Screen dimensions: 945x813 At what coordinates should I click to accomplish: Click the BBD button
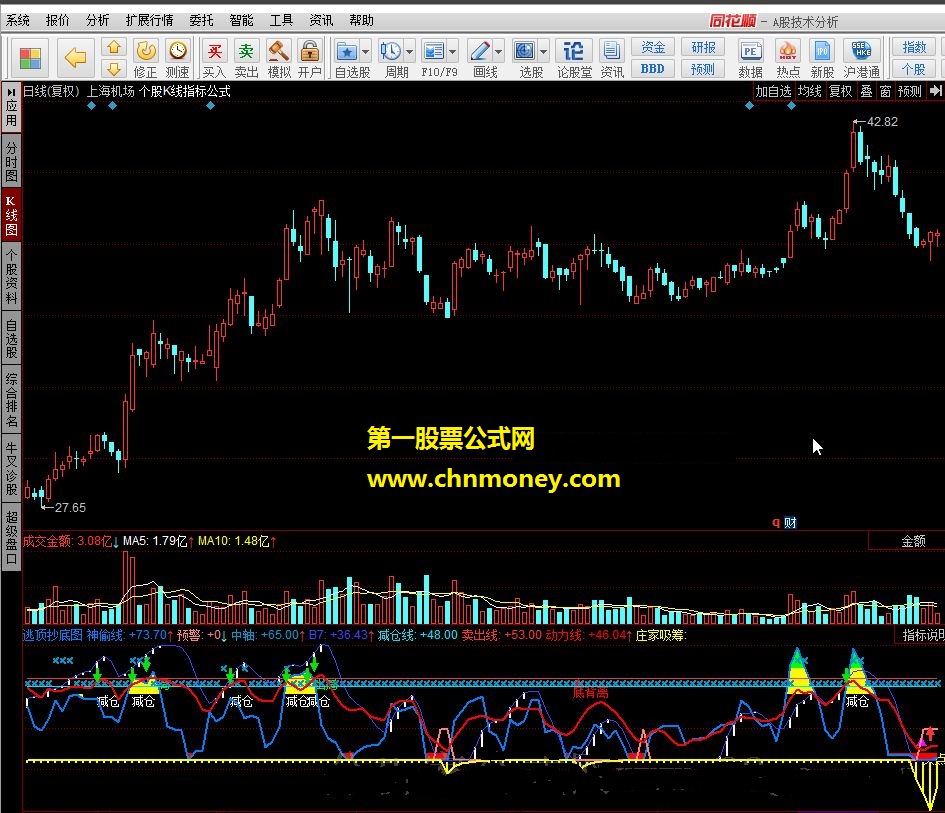(653, 69)
